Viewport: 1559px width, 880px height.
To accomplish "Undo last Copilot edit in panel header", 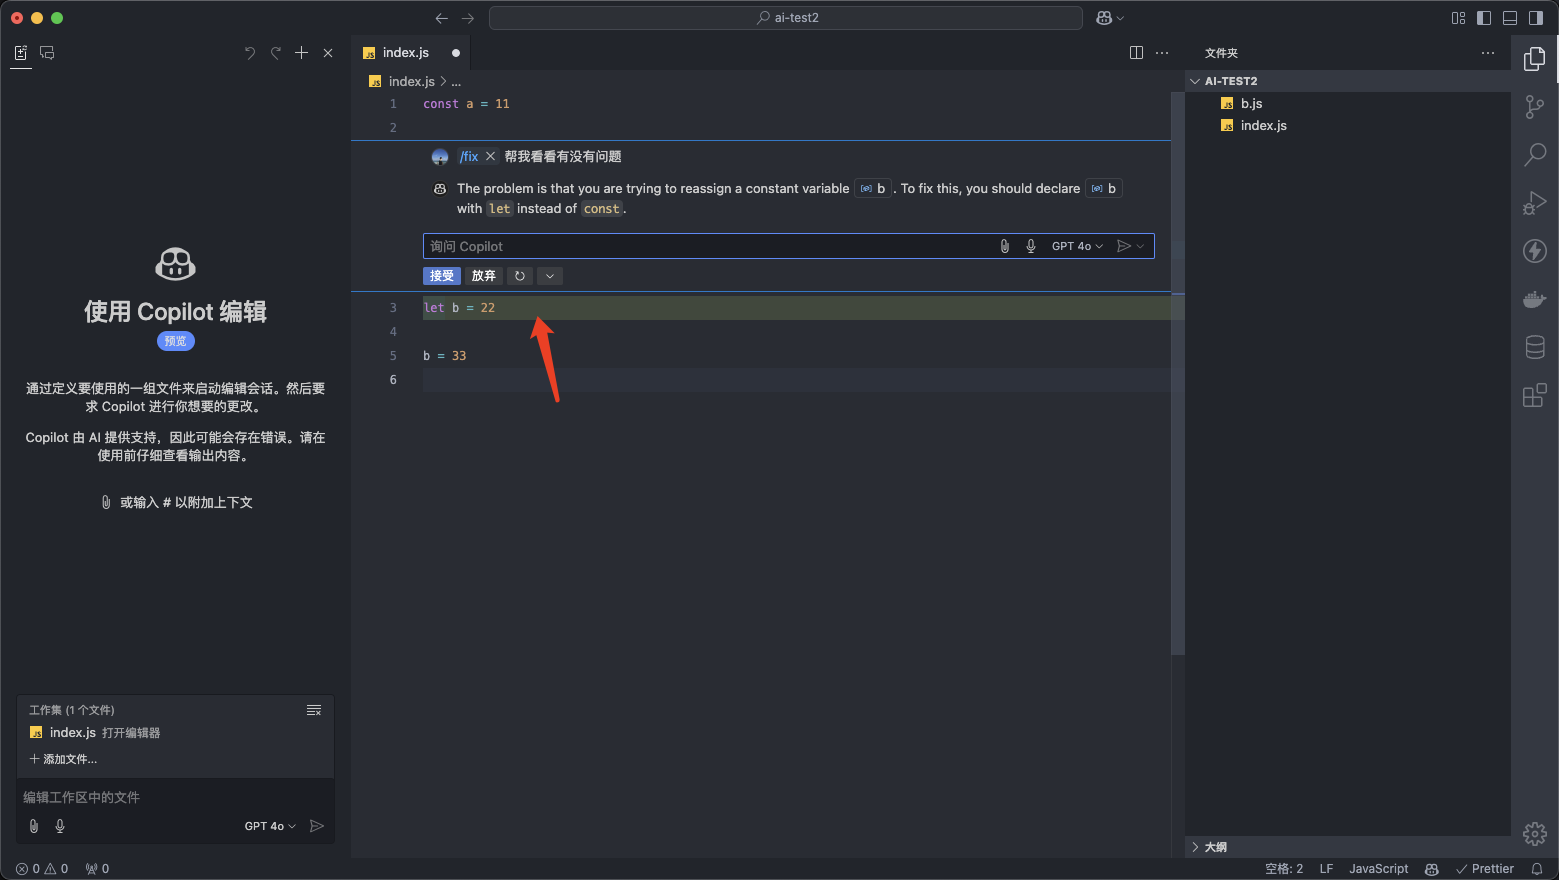I will (x=250, y=53).
